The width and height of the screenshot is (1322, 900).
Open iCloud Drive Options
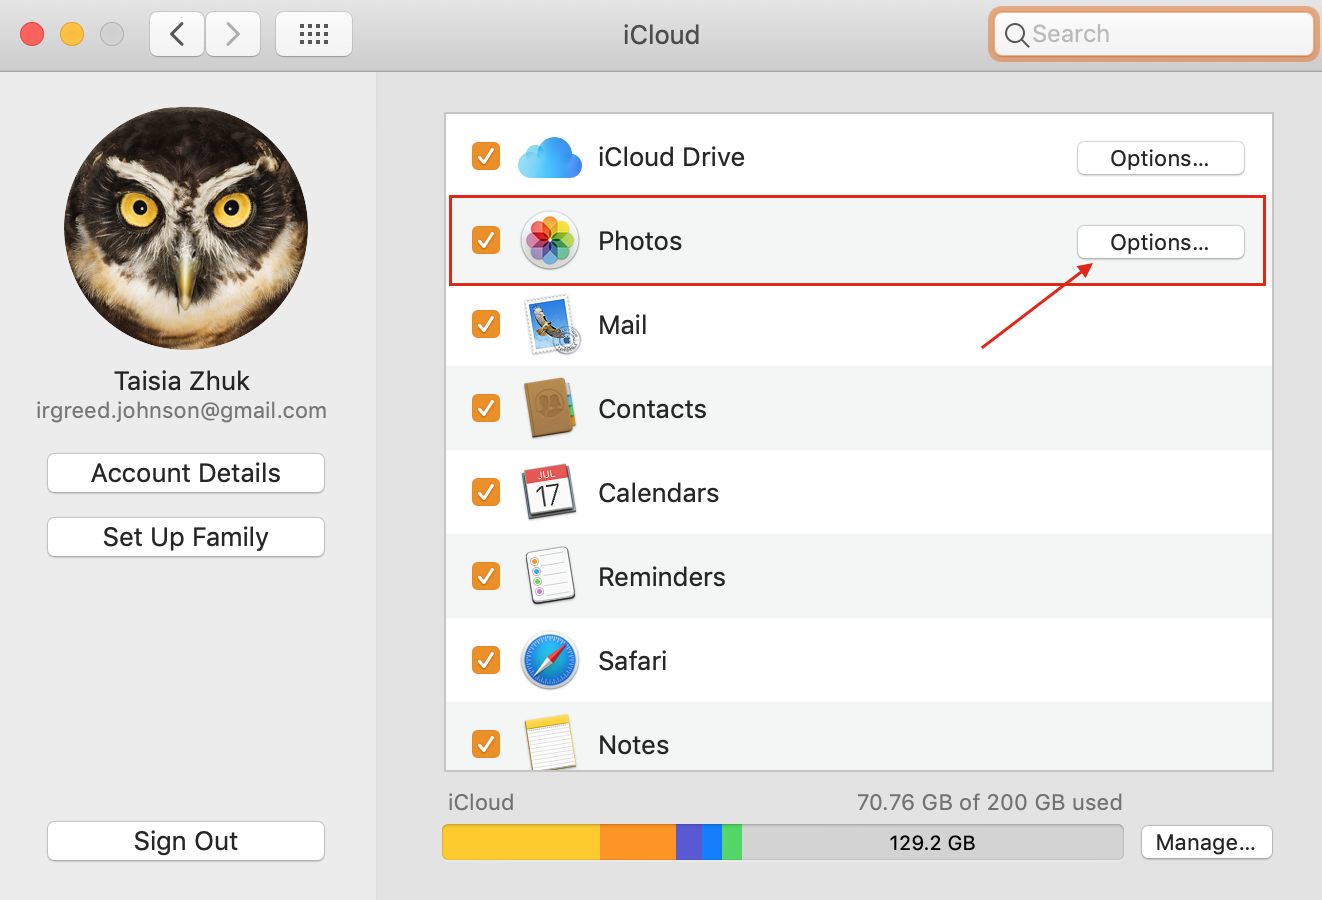pos(1160,158)
